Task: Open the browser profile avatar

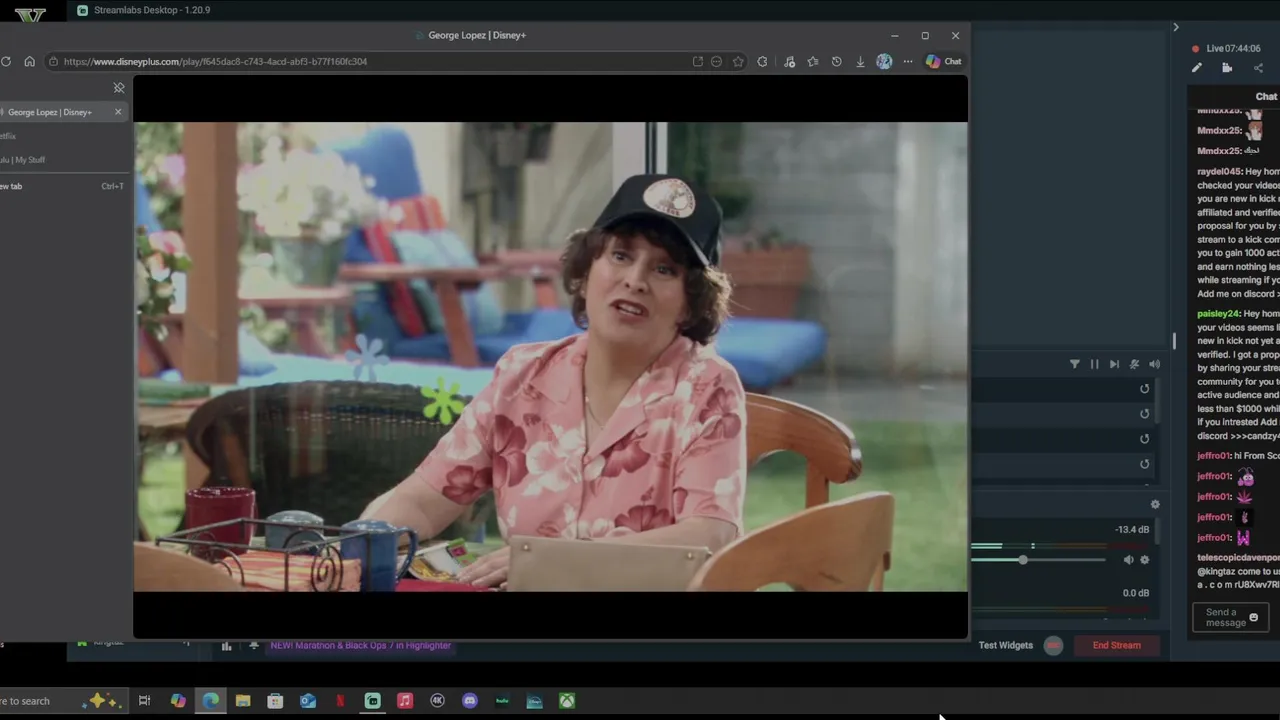Action: click(884, 61)
